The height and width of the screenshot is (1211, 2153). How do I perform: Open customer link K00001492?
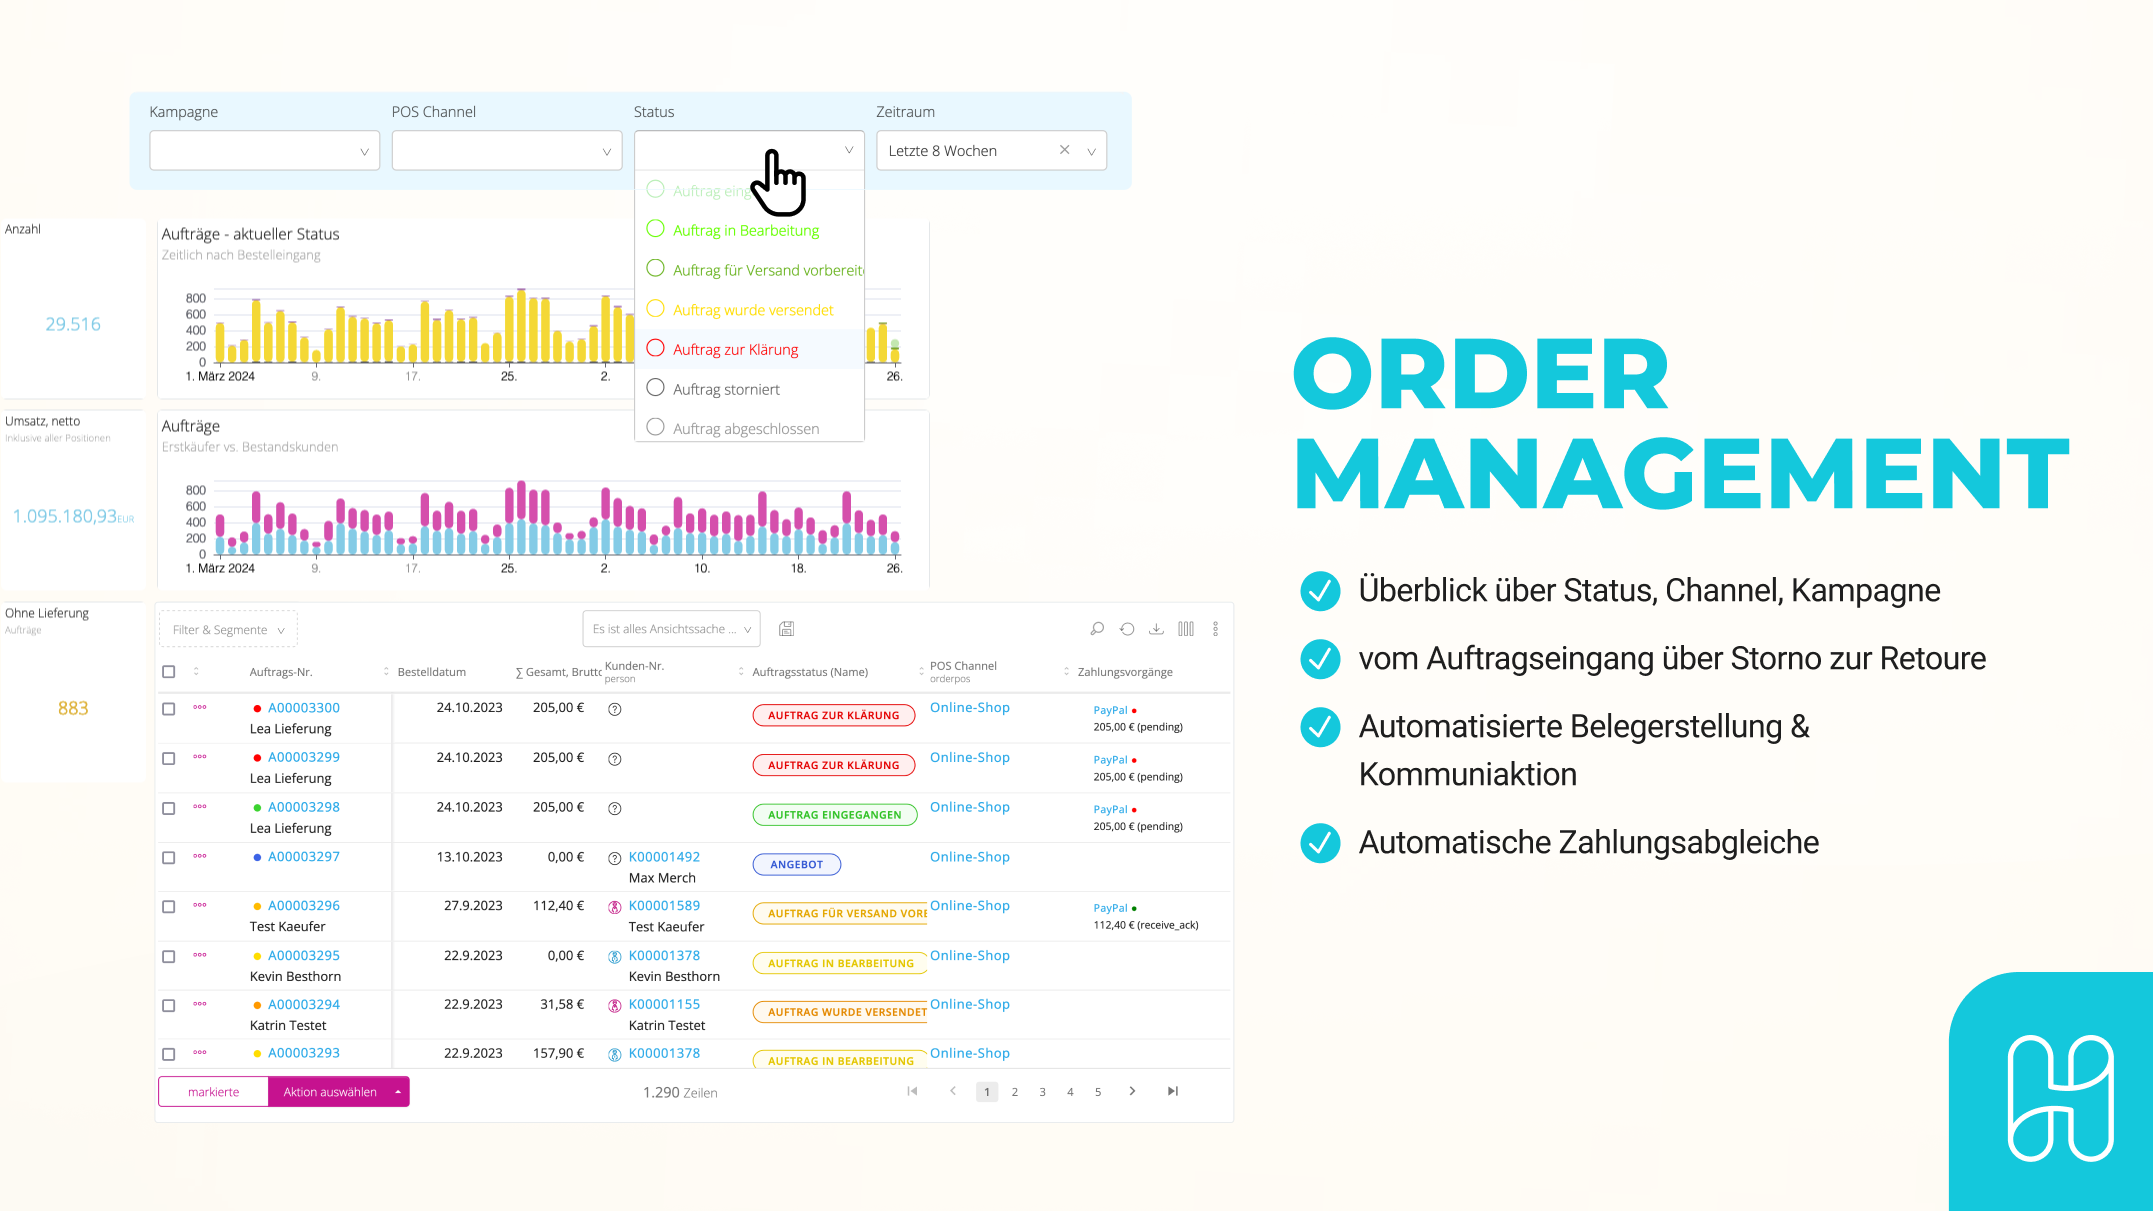tap(664, 857)
